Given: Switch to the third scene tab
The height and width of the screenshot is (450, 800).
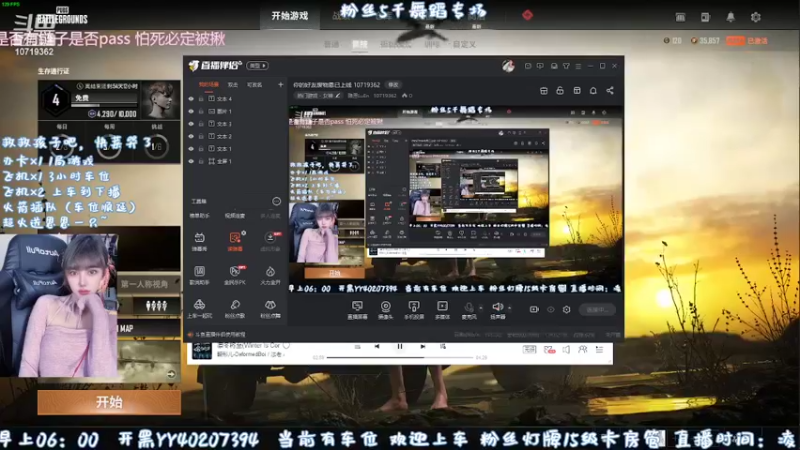Looking at the screenshot, I should pos(254,85).
